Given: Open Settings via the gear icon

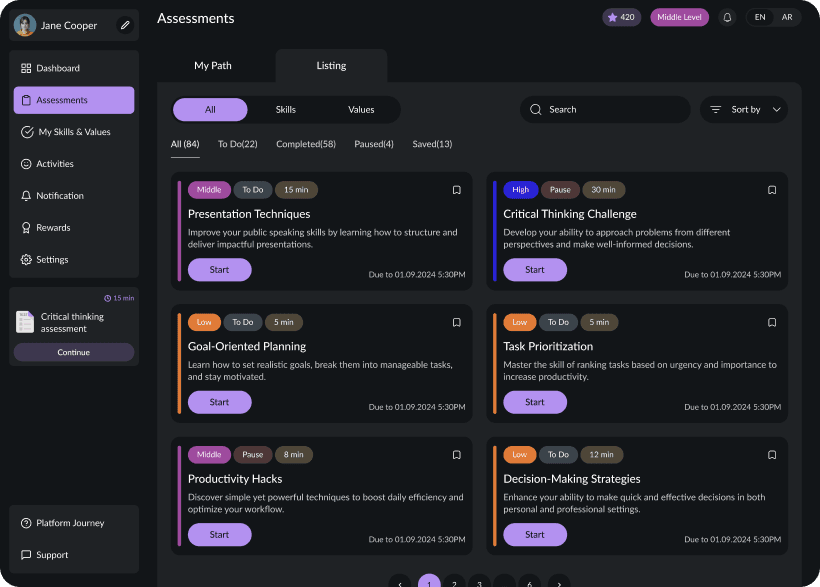Looking at the screenshot, I should (x=24, y=259).
